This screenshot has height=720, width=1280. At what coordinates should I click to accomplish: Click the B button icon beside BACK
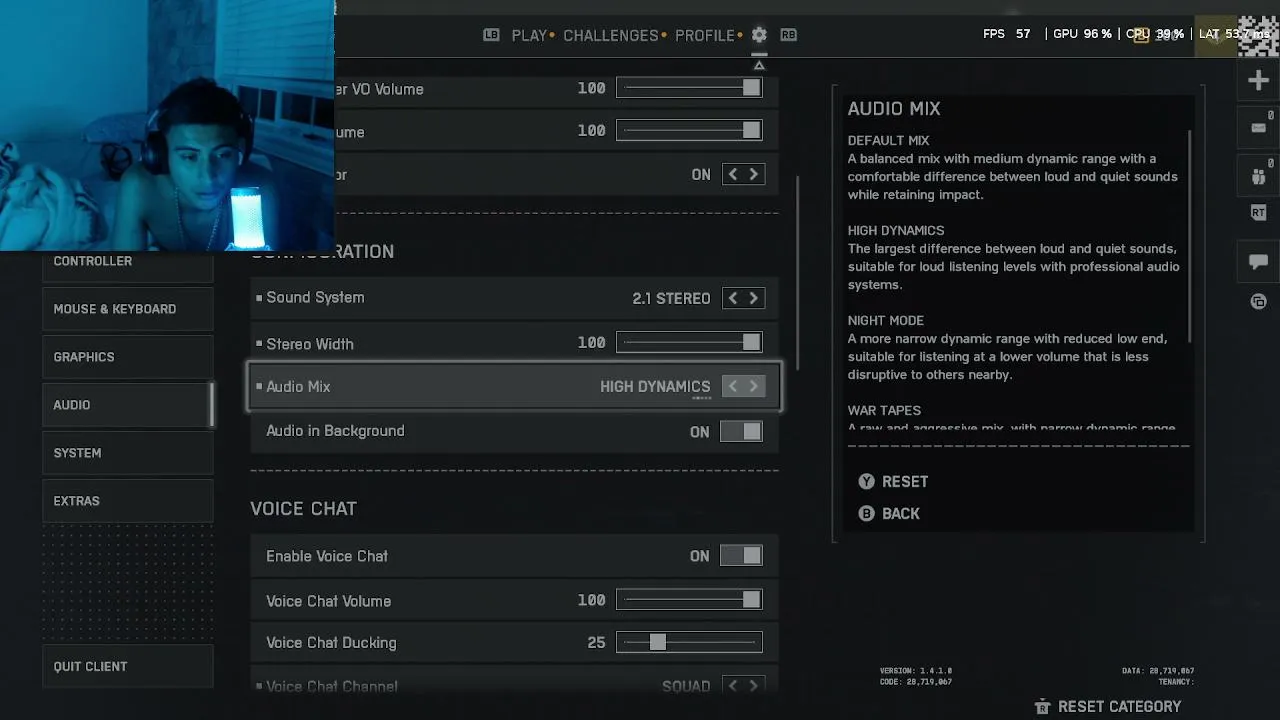point(866,514)
